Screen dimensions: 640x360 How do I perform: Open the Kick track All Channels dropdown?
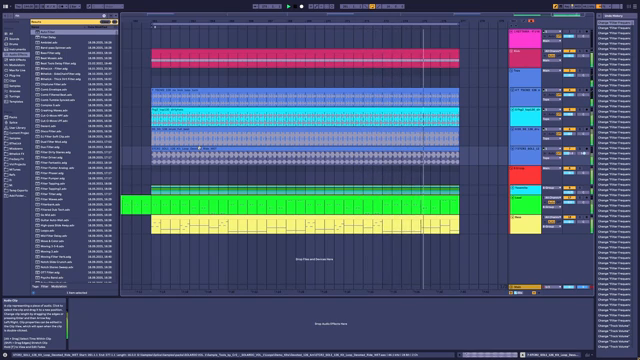pos(552,51)
